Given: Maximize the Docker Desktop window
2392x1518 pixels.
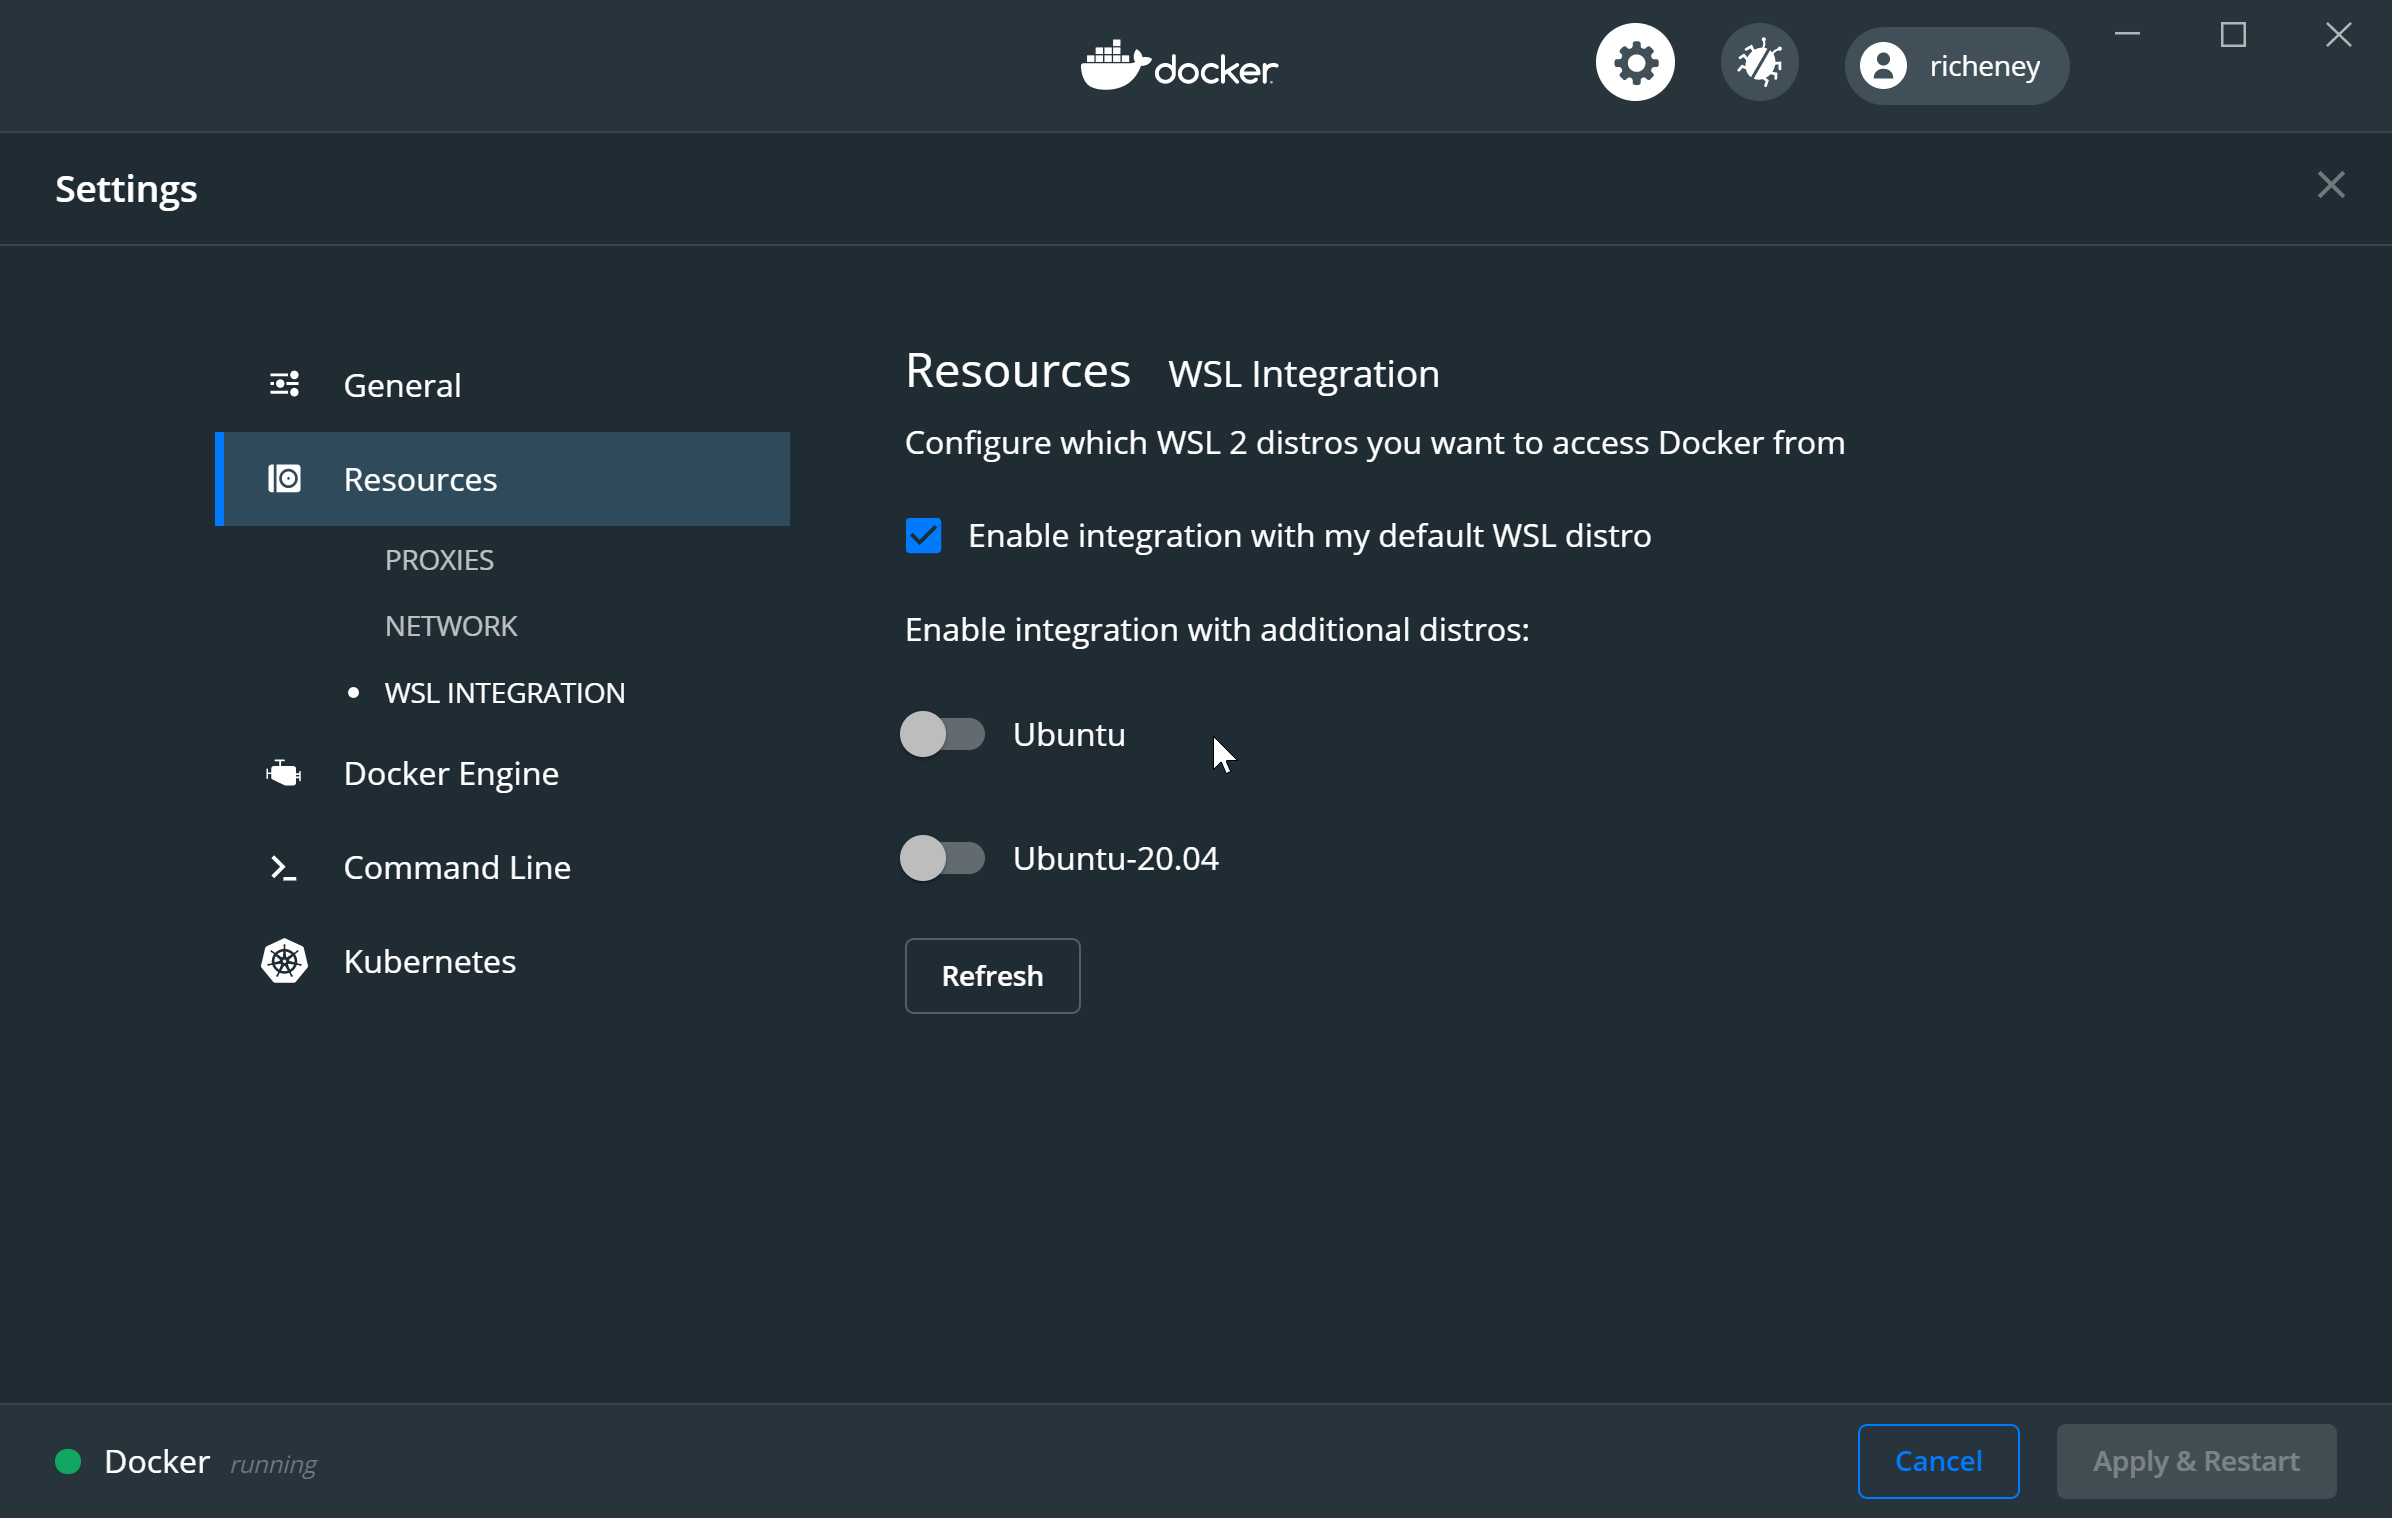Looking at the screenshot, I should pos(2233,35).
